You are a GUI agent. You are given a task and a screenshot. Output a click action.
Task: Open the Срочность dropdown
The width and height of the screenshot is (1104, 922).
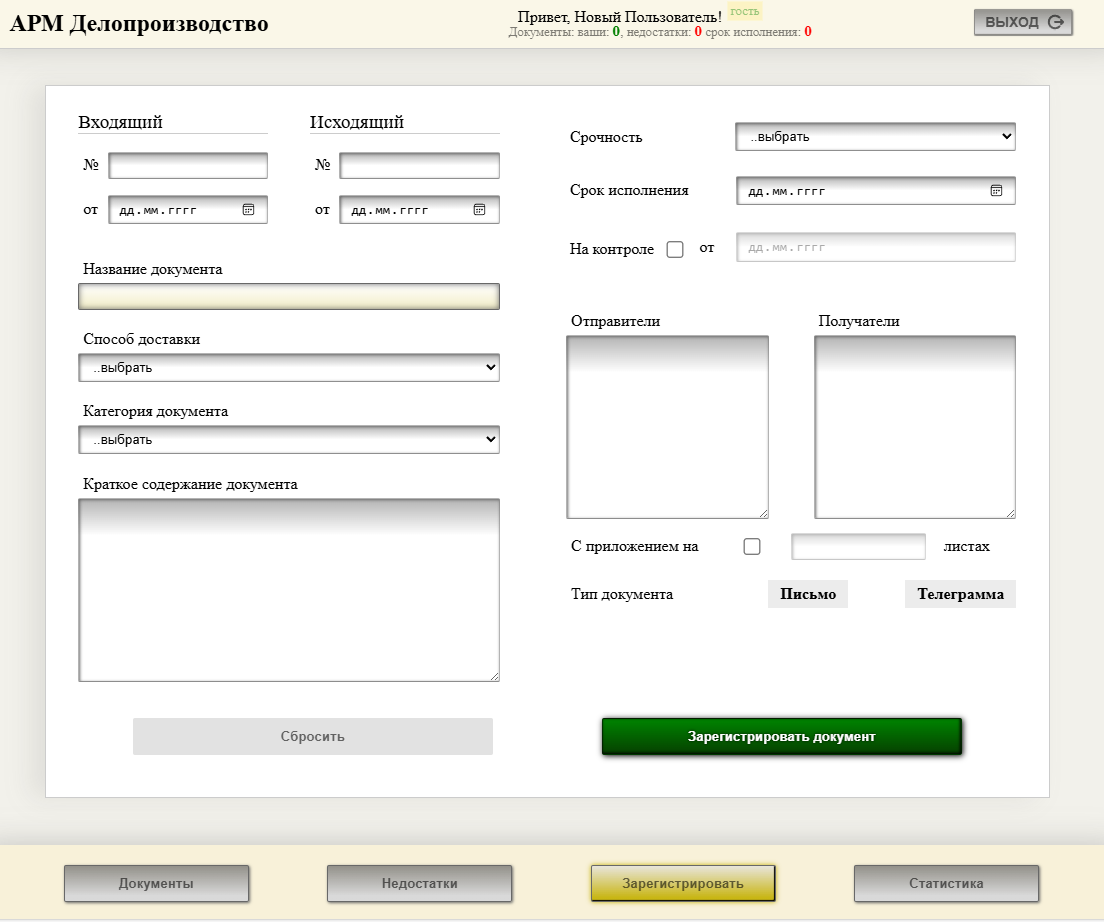point(875,137)
